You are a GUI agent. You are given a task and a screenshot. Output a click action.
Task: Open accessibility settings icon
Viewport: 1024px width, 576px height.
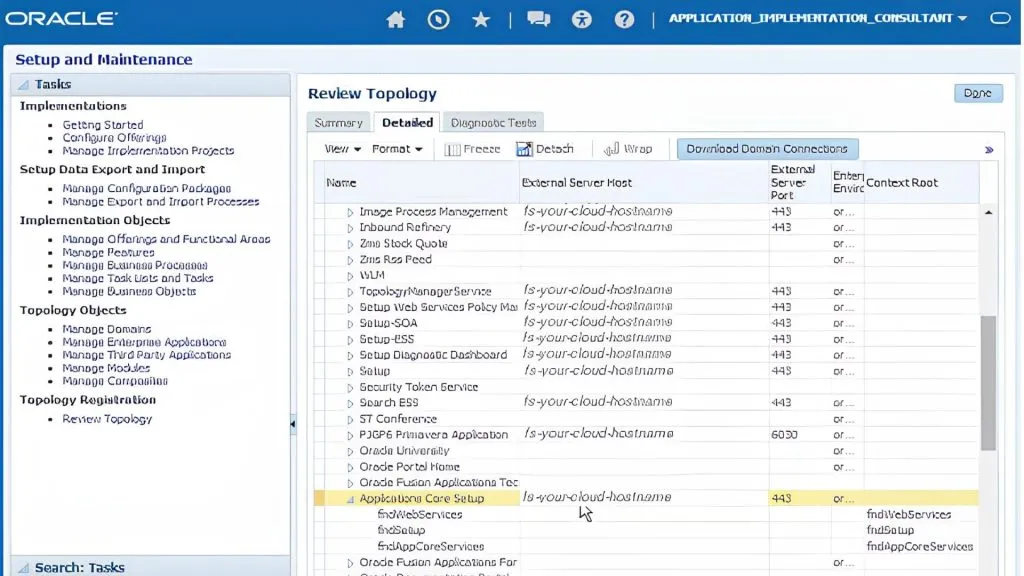581,19
